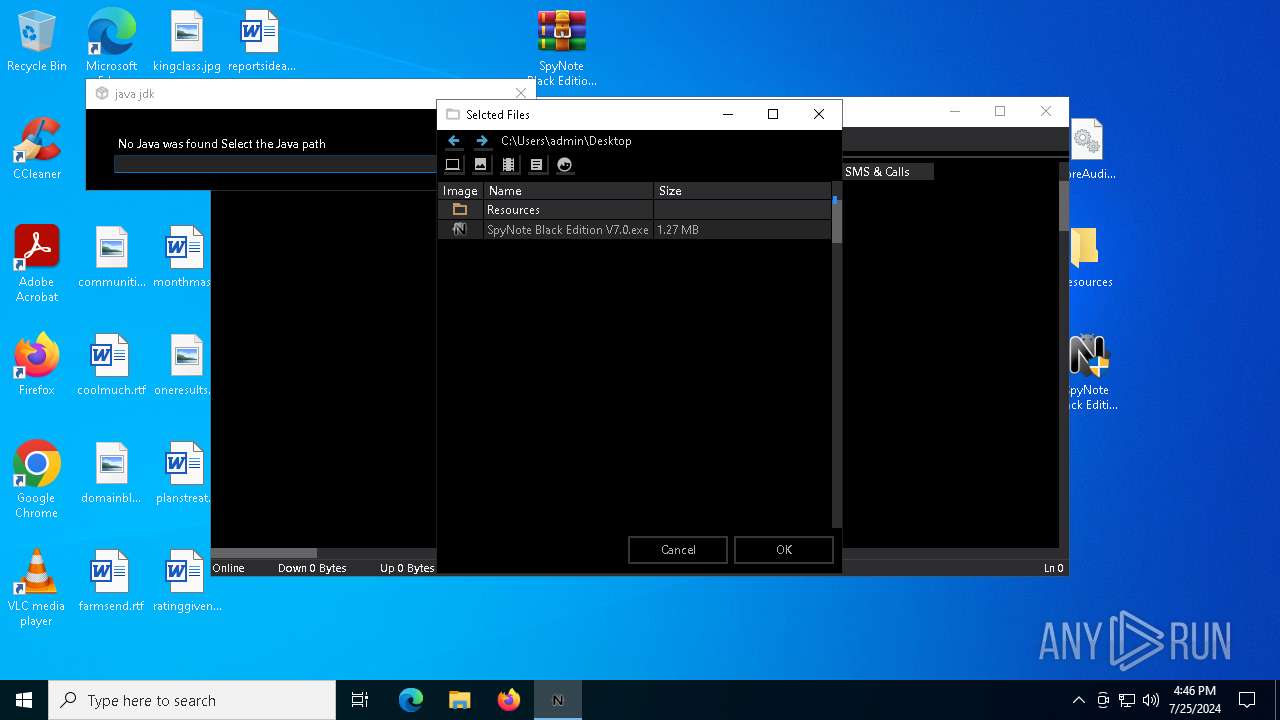Select the planstreat... Word document icon

tap(184, 473)
